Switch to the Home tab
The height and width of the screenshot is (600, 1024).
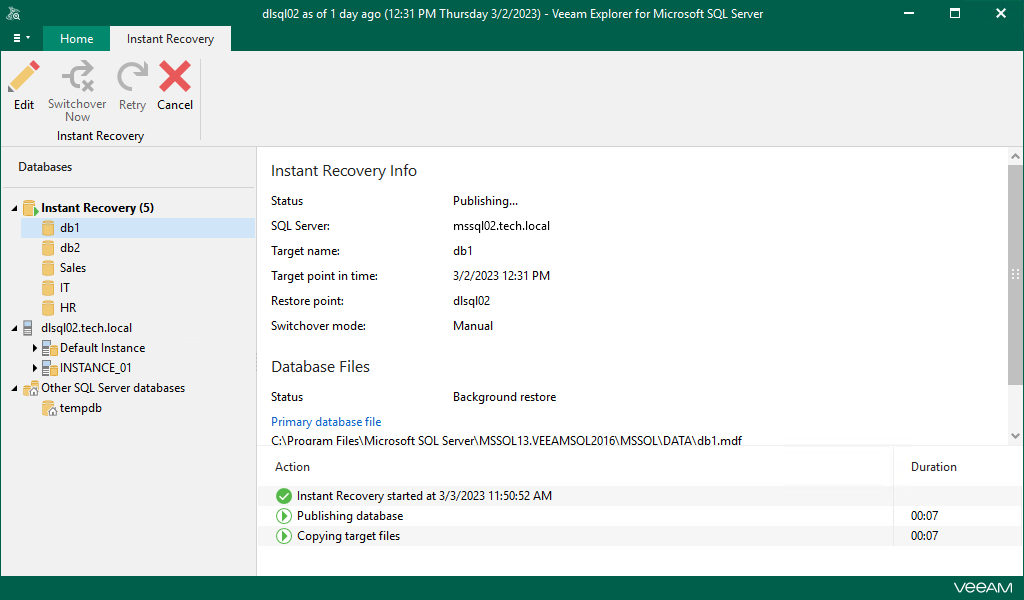point(76,39)
